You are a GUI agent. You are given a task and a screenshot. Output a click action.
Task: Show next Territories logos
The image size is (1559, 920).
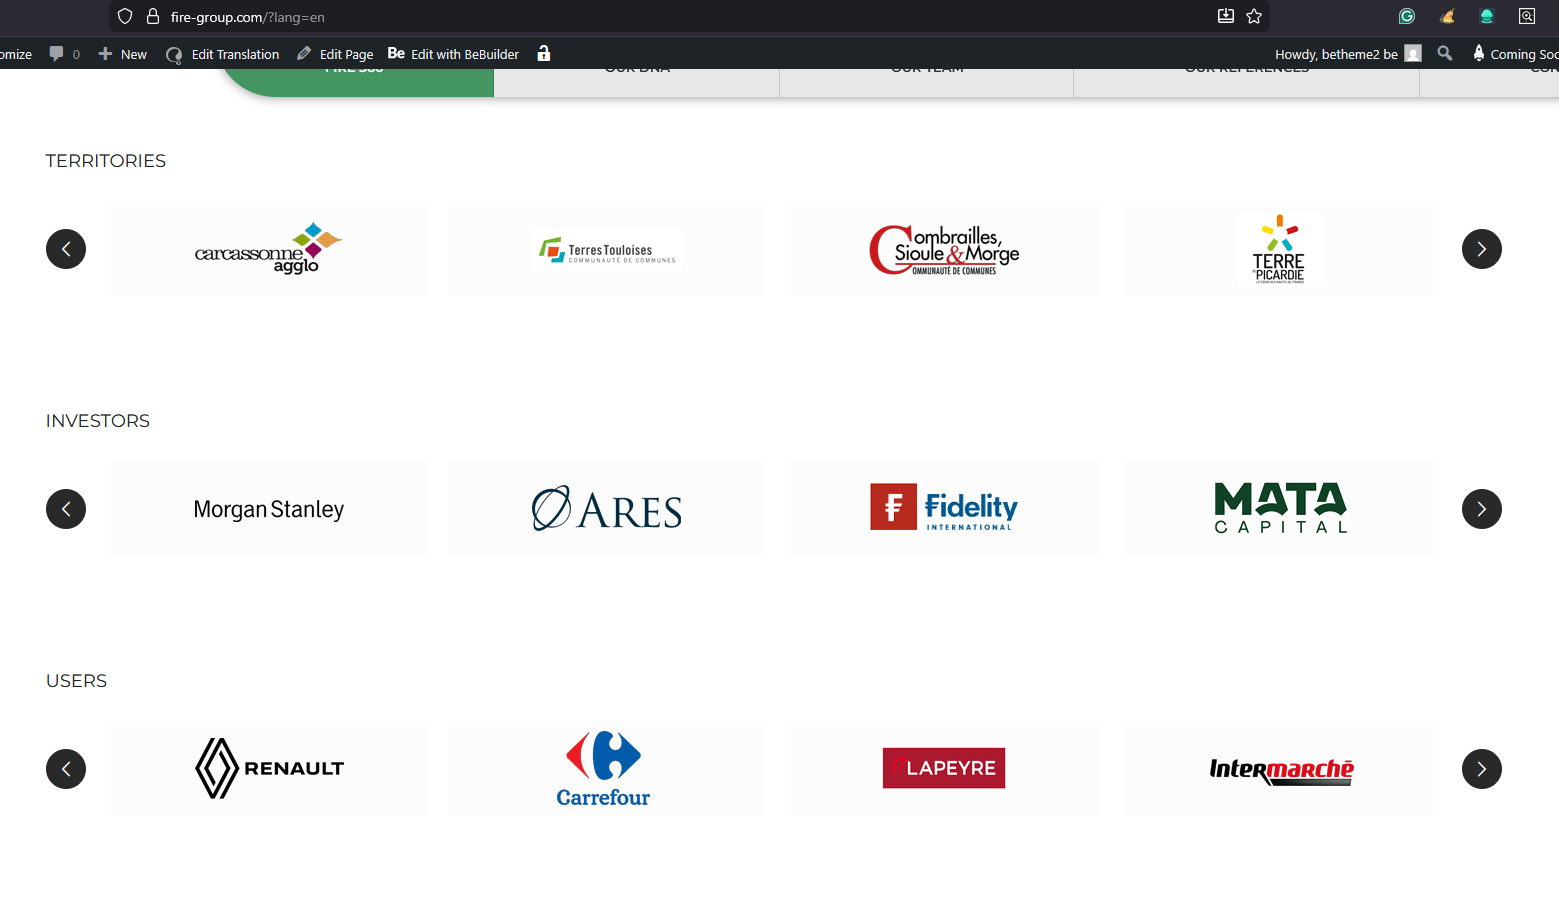(x=1481, y=249)
